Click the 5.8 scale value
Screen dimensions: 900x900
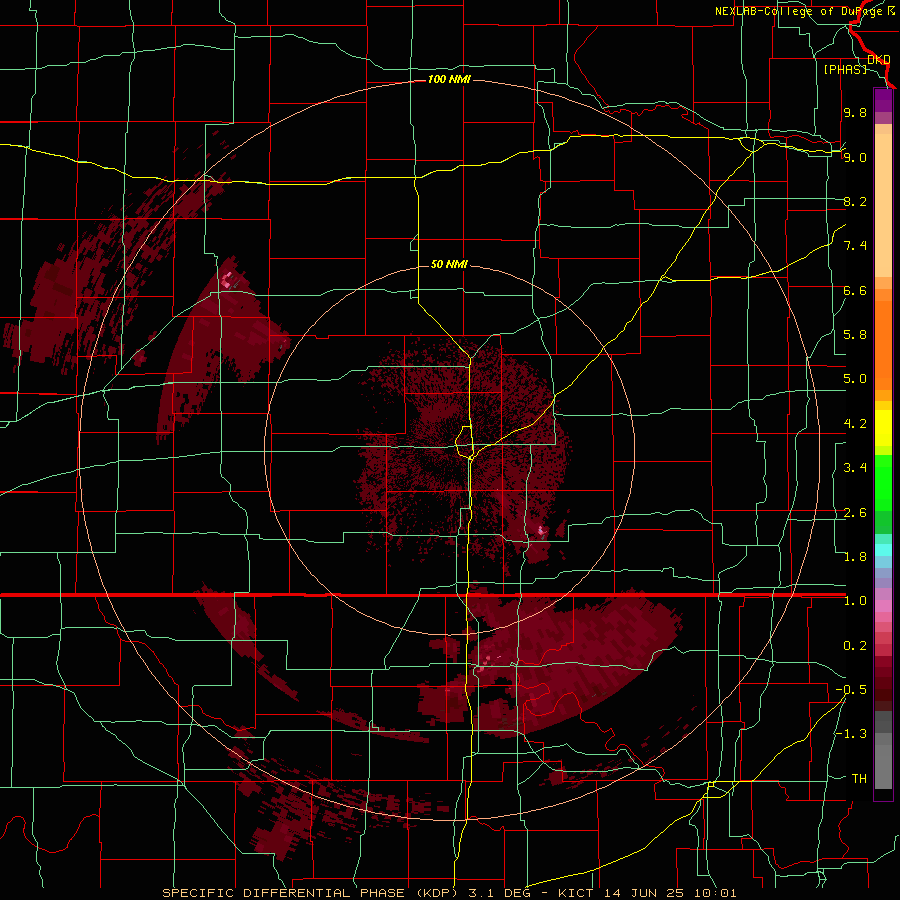click(x=855, y=335)
